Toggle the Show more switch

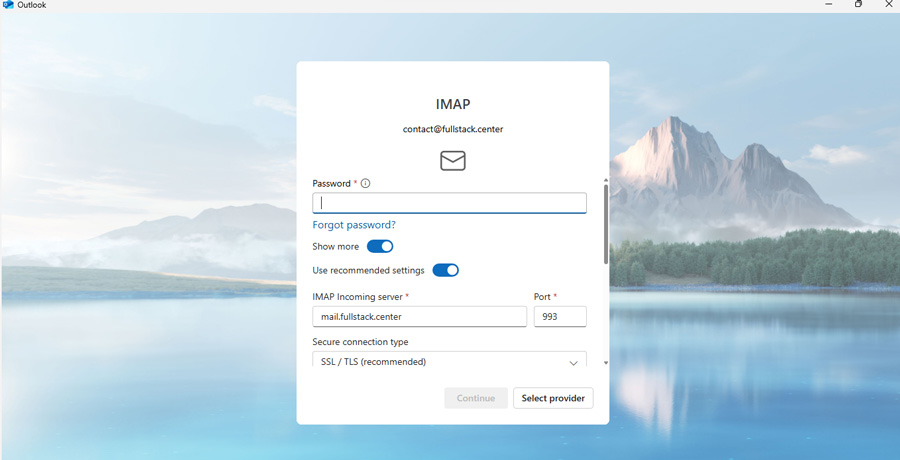[x=380, y=246]
